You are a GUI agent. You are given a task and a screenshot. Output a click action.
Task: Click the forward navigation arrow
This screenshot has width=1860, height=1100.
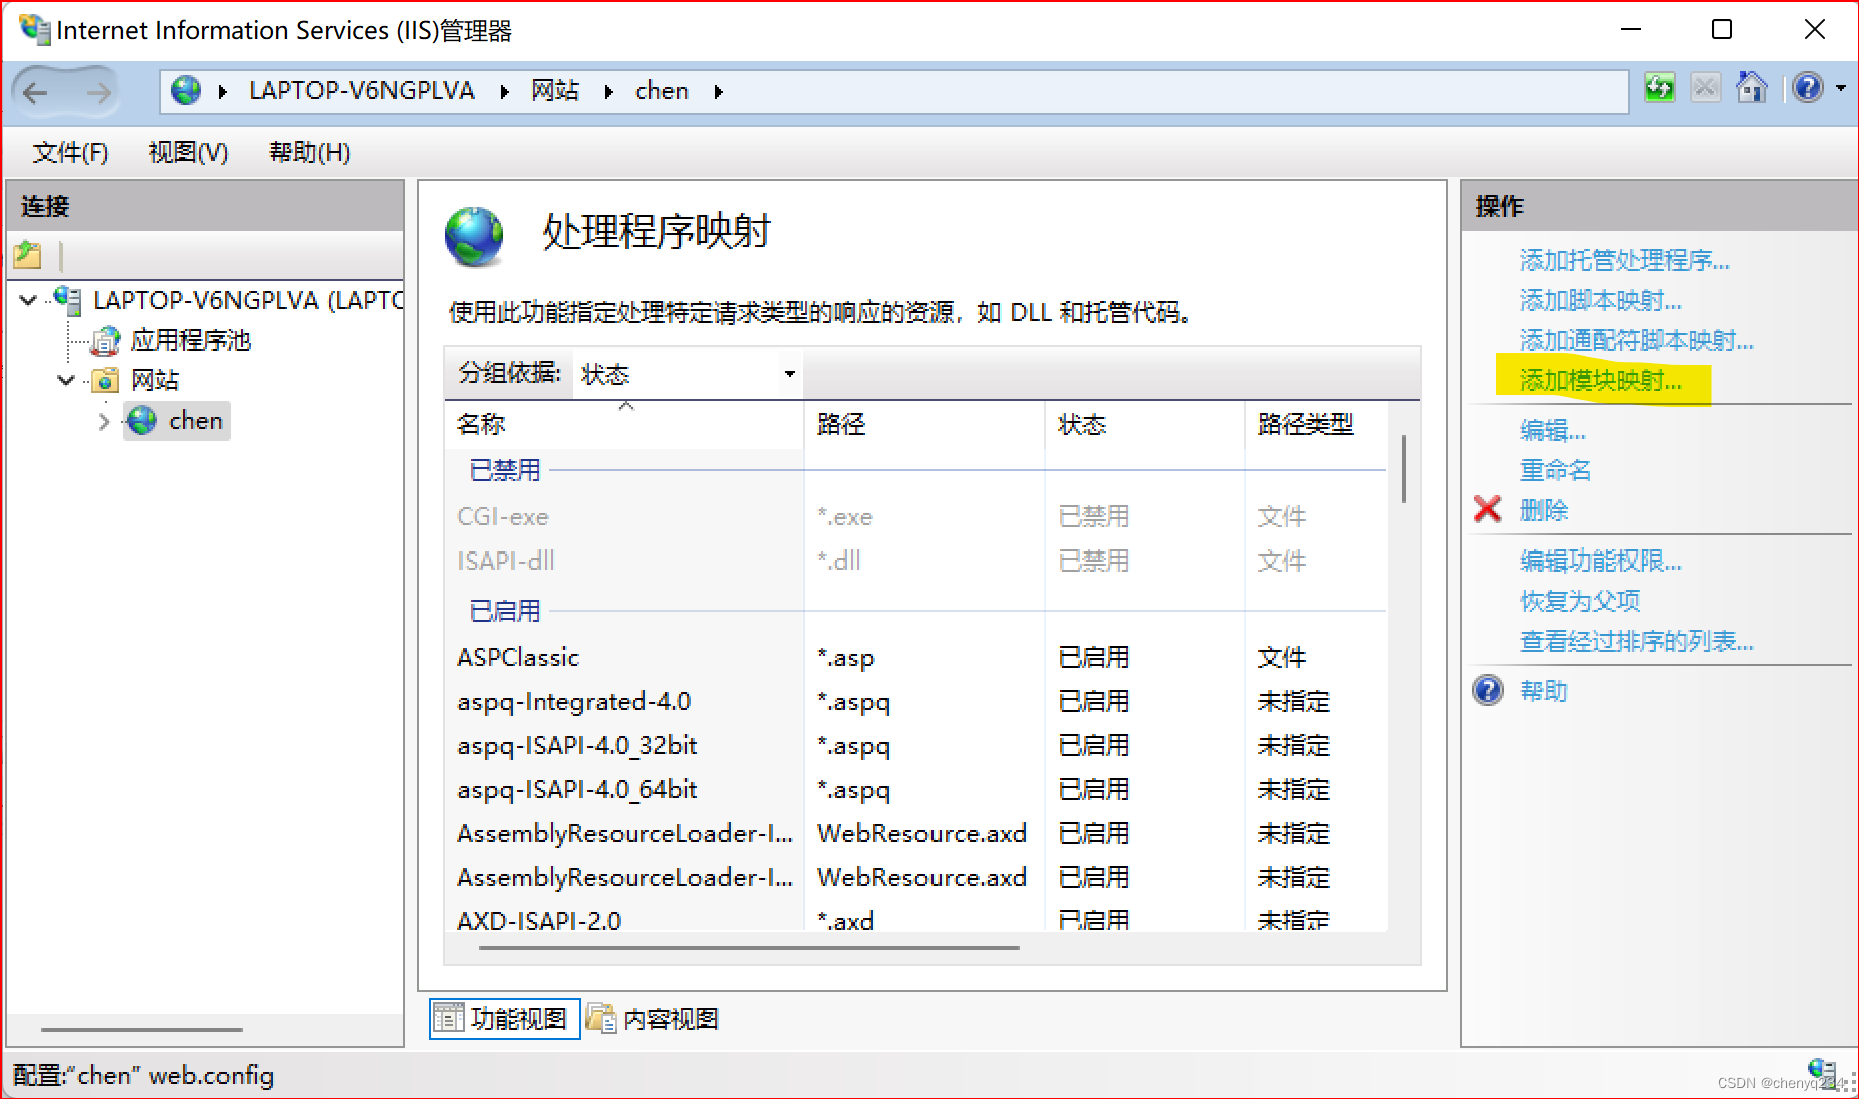[x=99, y=91]
